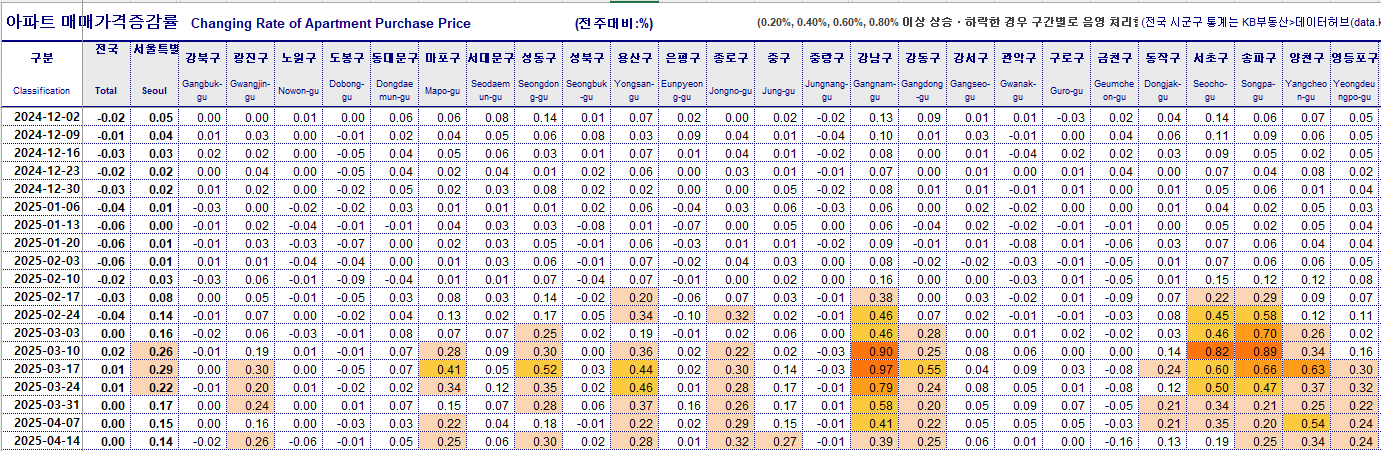Select the 2025-03-10 date cell
The image size is (1381, 451).
click(x=42, y=351)
